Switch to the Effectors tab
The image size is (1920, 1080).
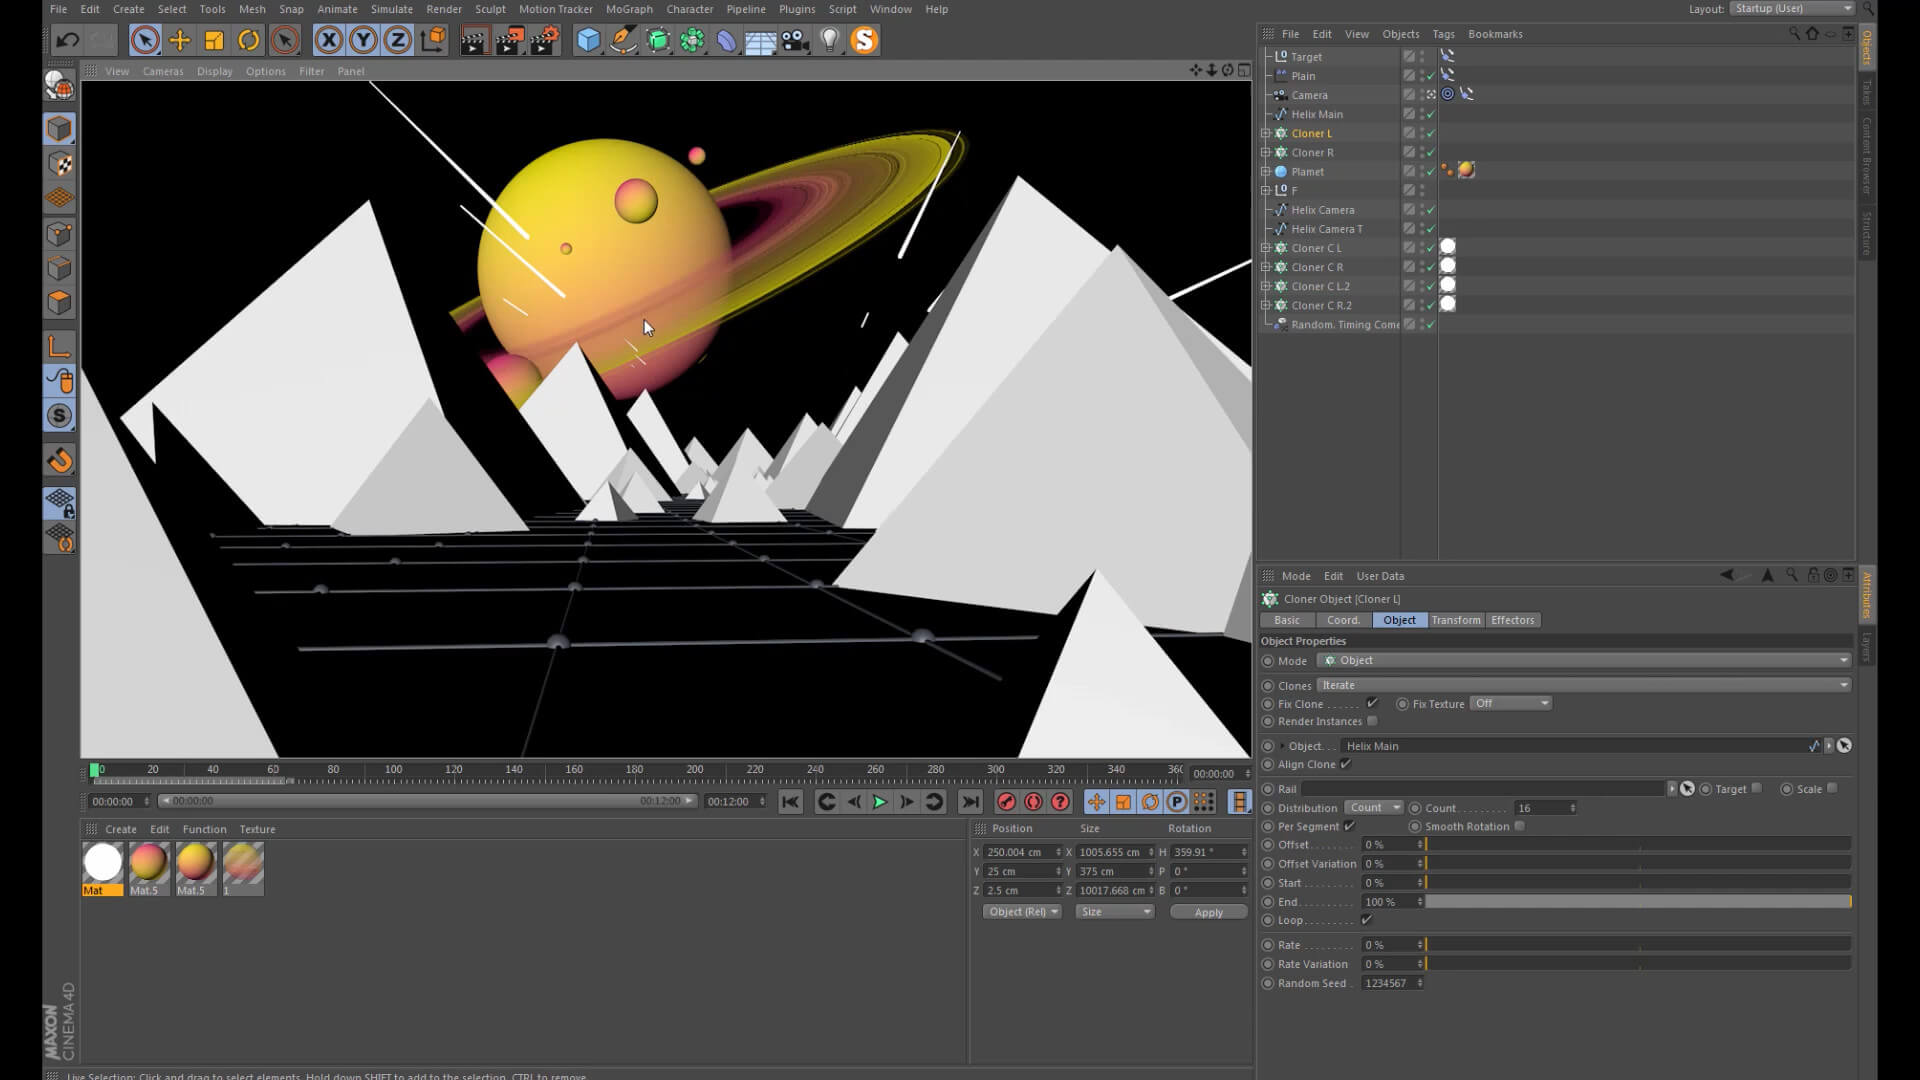coord(1512,620)
